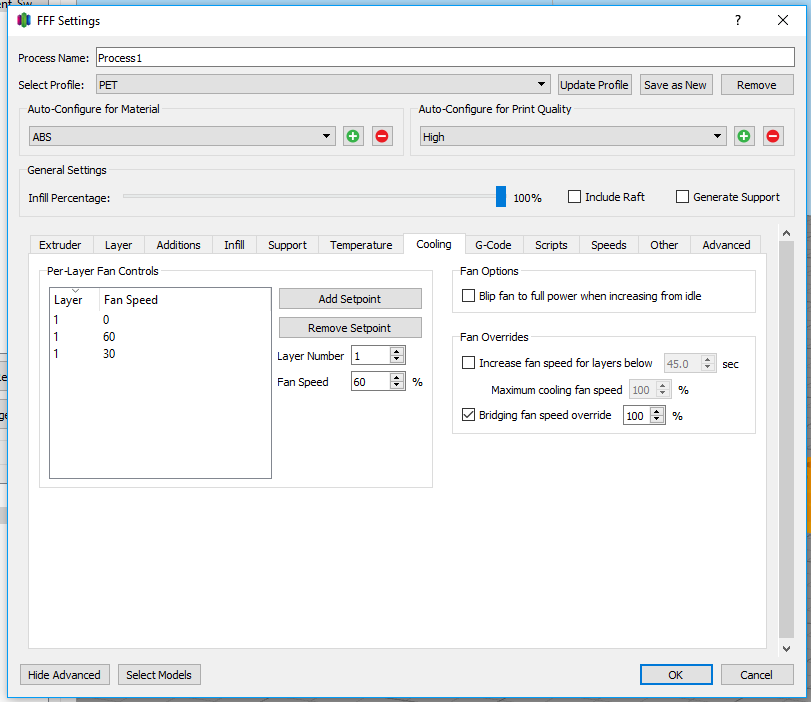Open the Additions tab
The image size is (811, 702).
click(x=178, y=245)
